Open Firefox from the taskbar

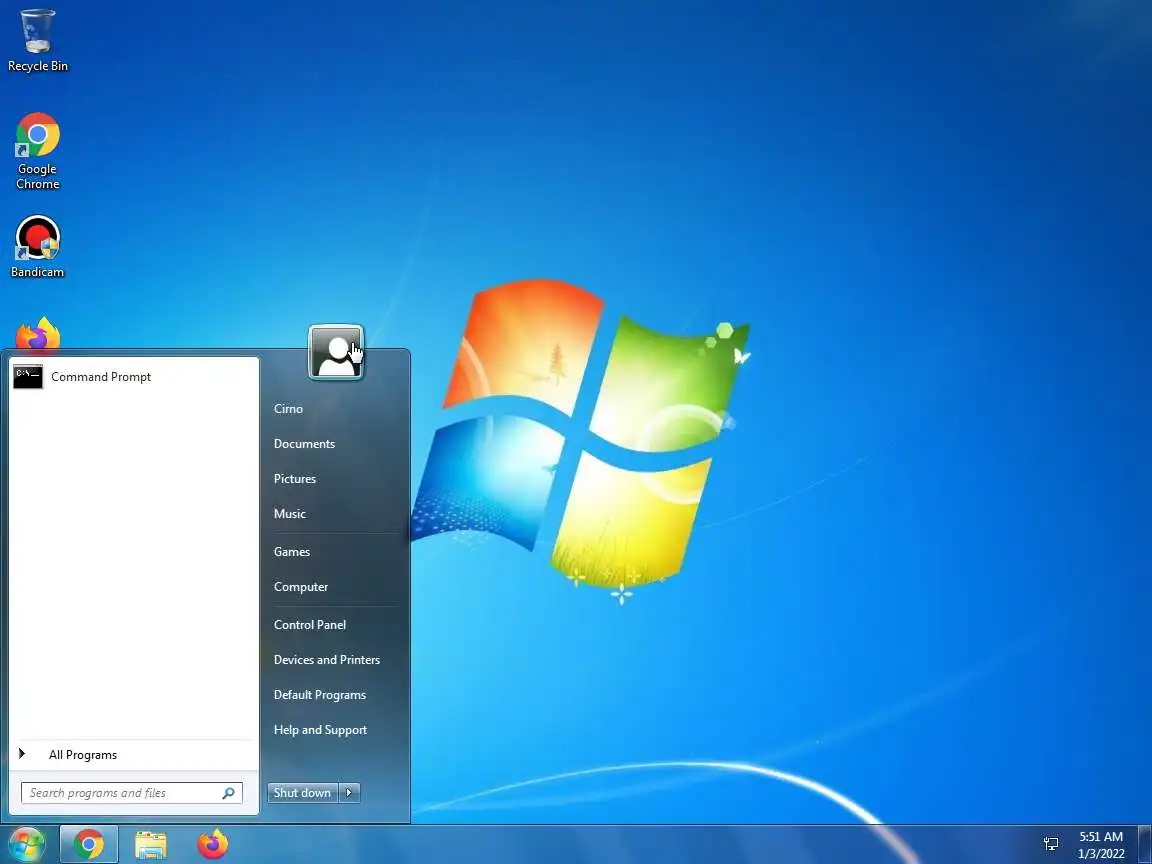[x=213, y=845]
